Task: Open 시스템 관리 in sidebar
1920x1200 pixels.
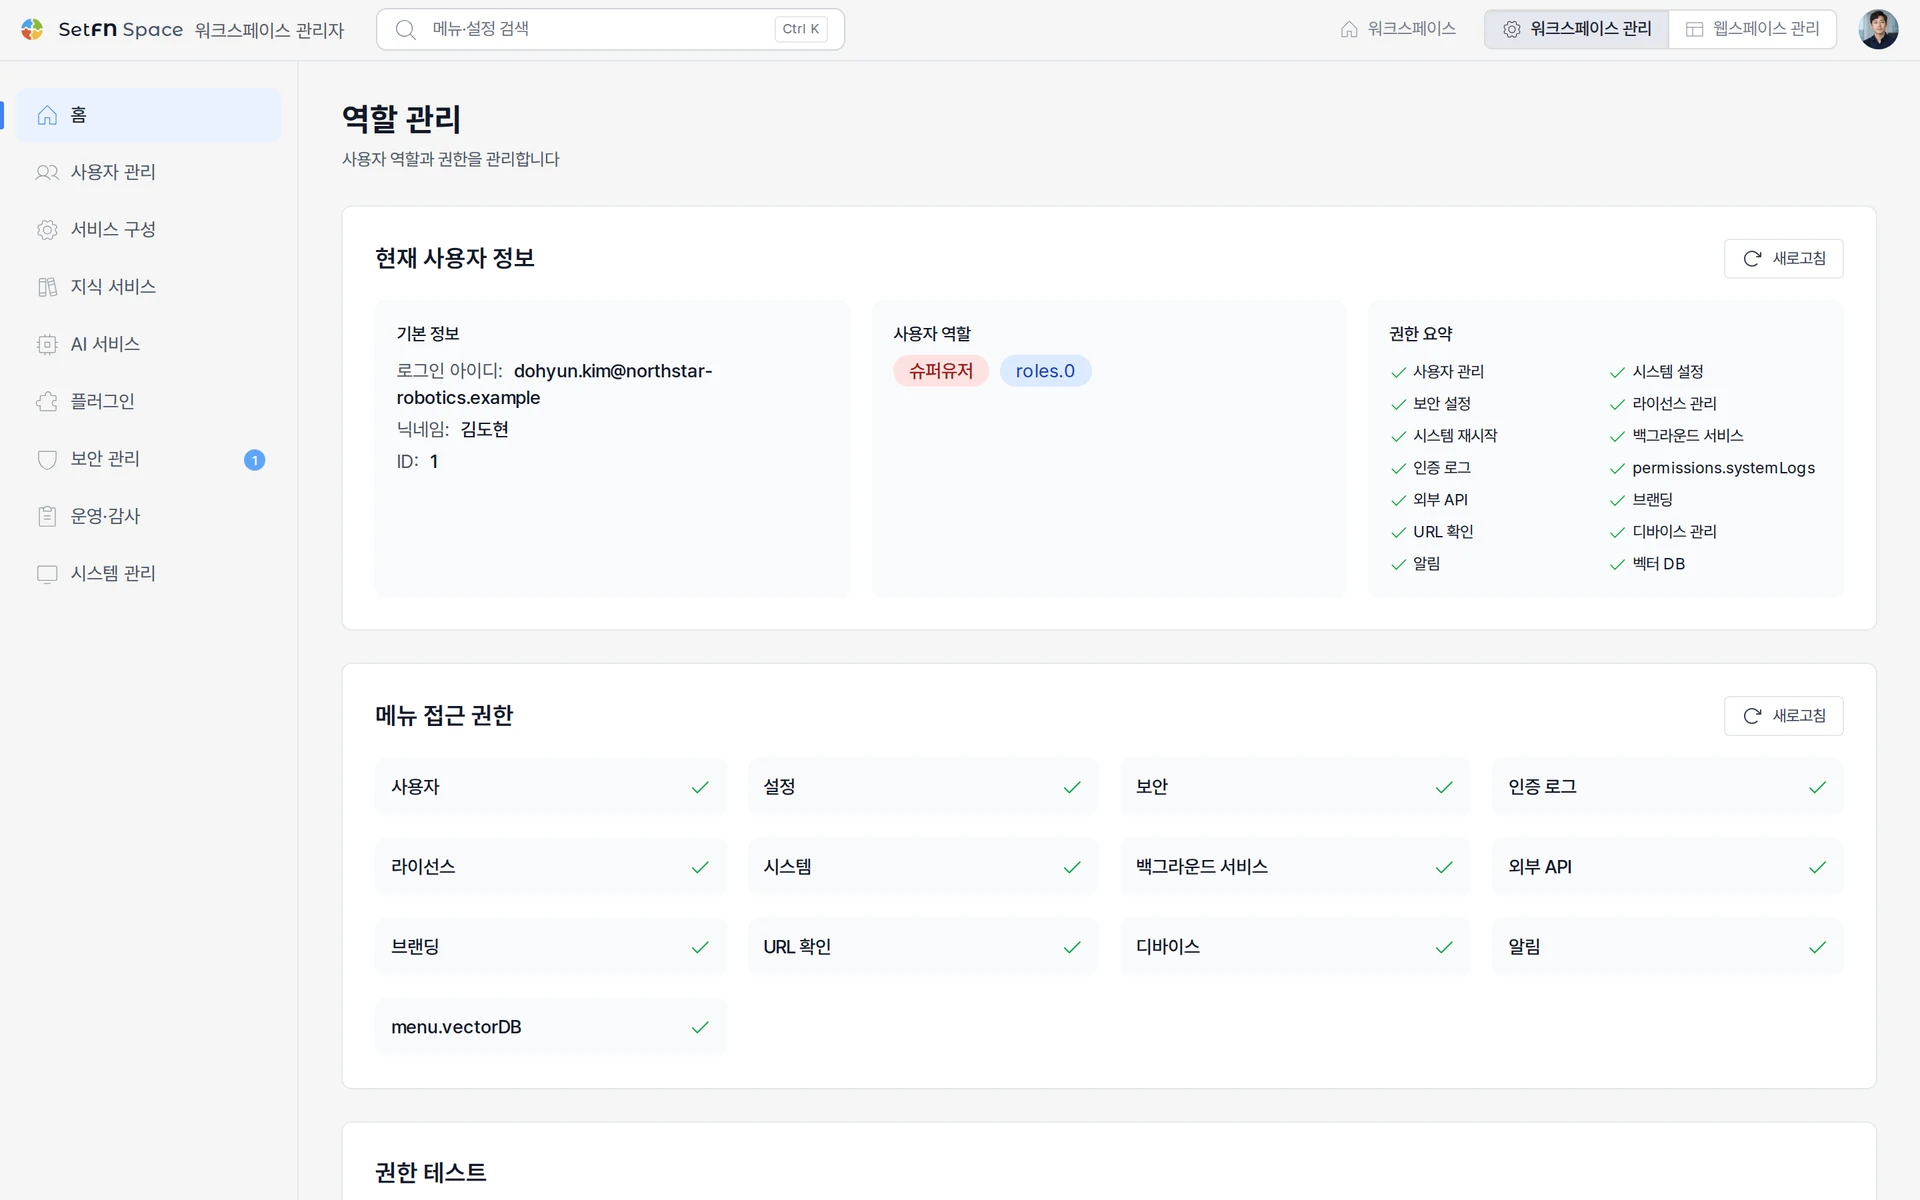Action: point(149,573)
